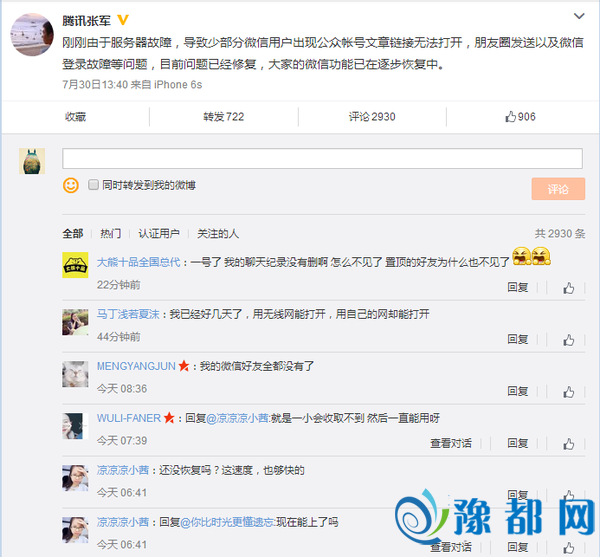Click the smiley emoji picker icon

click(x=71, y=185)
